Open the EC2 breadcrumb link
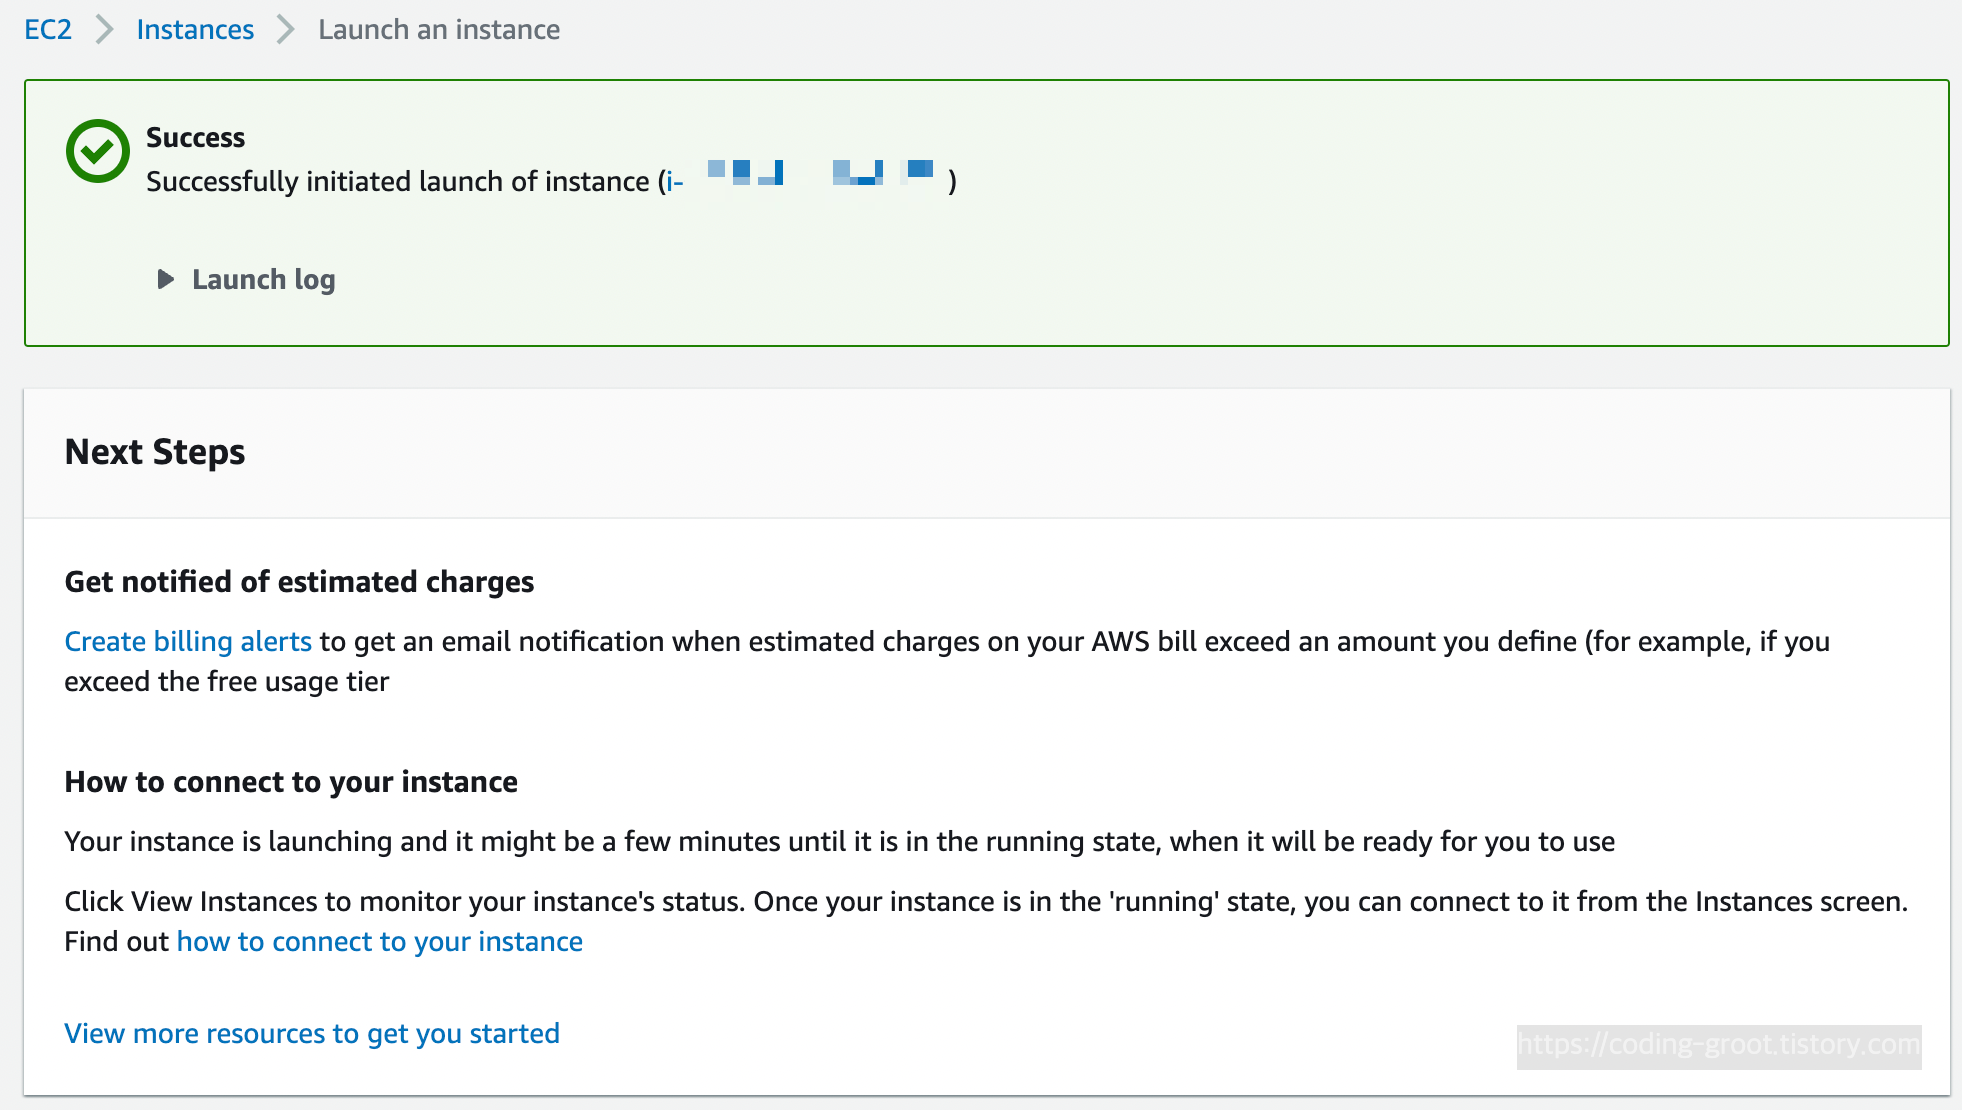The width and height of the screenshot is (1962, 1110). click(x=48, y=29)
